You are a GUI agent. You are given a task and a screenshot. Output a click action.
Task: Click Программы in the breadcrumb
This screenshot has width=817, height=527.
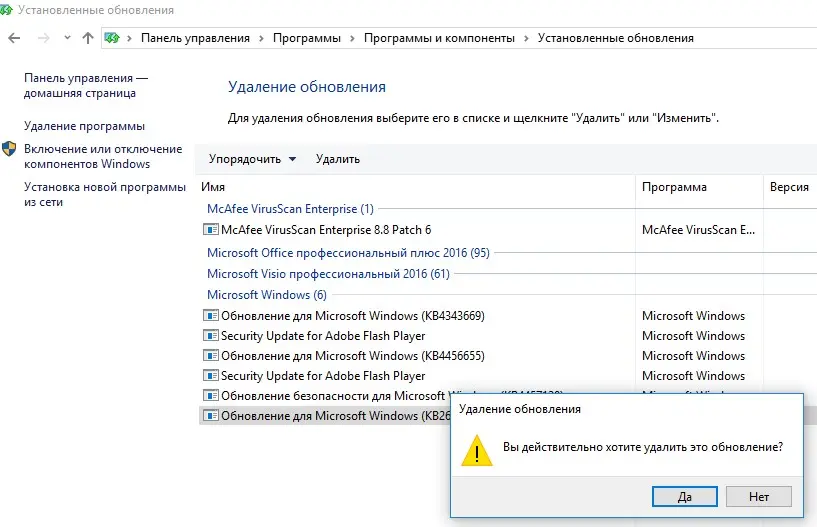click(x=307, y=38)
